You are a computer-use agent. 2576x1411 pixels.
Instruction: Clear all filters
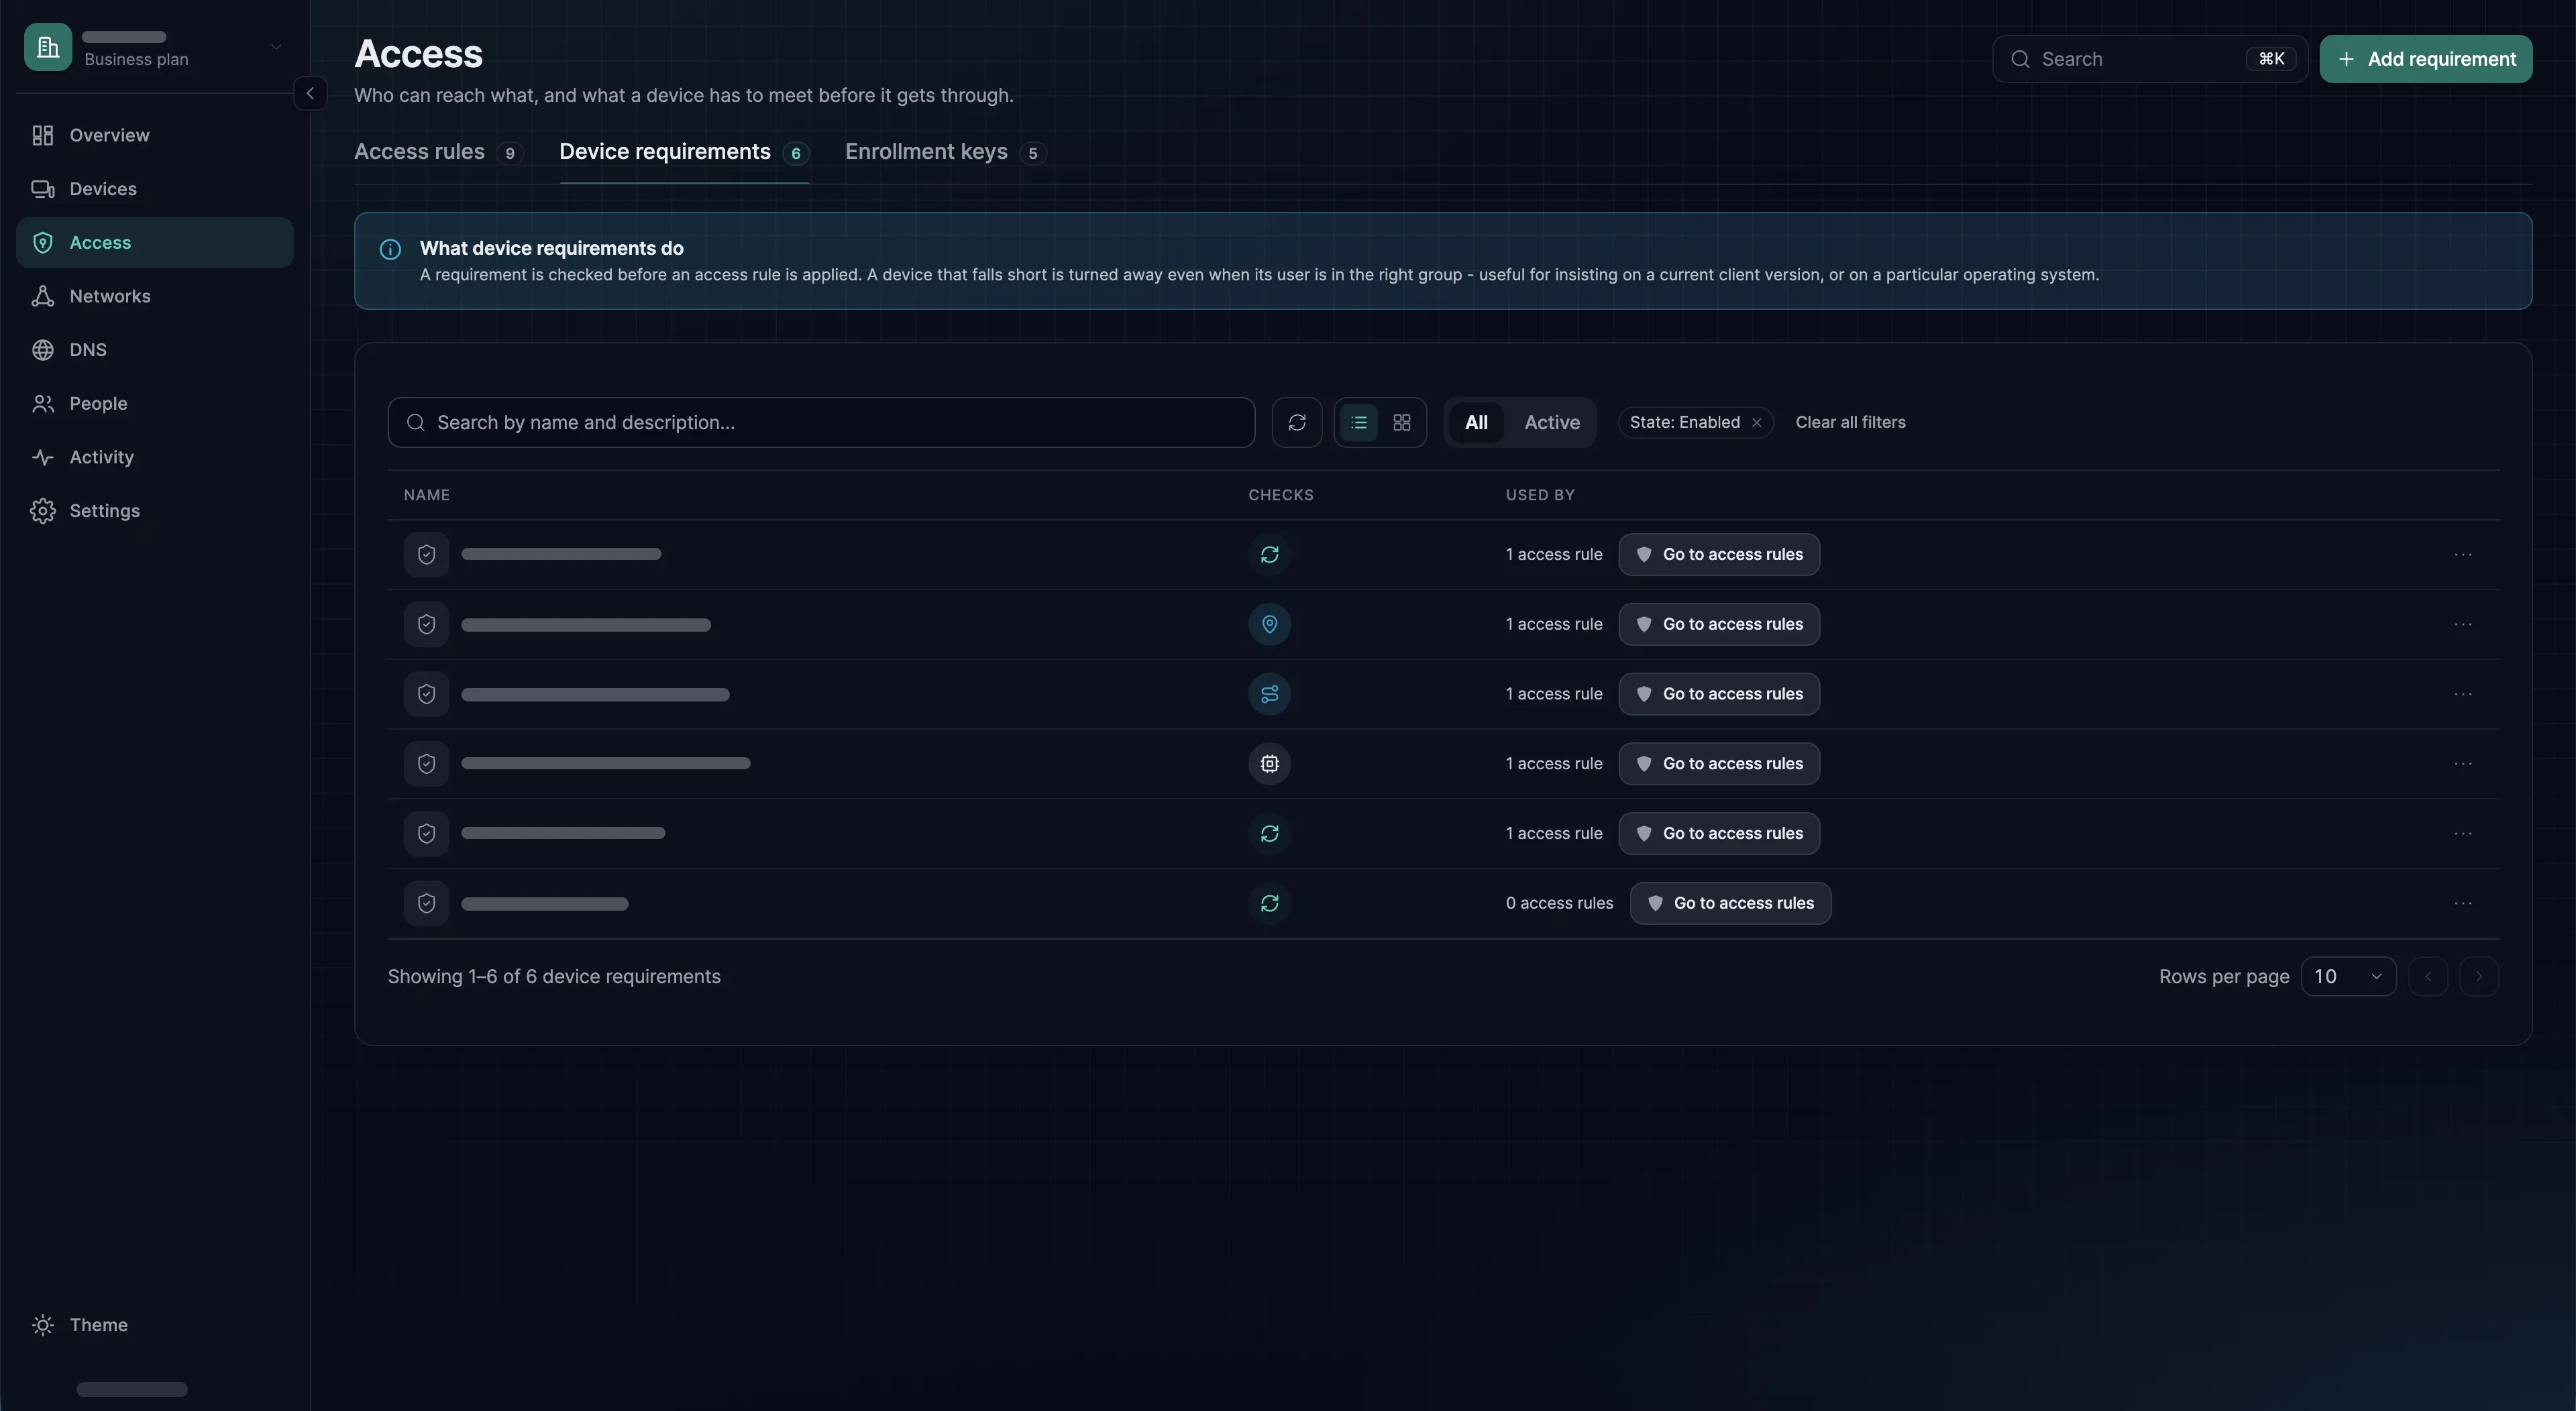1850,423
